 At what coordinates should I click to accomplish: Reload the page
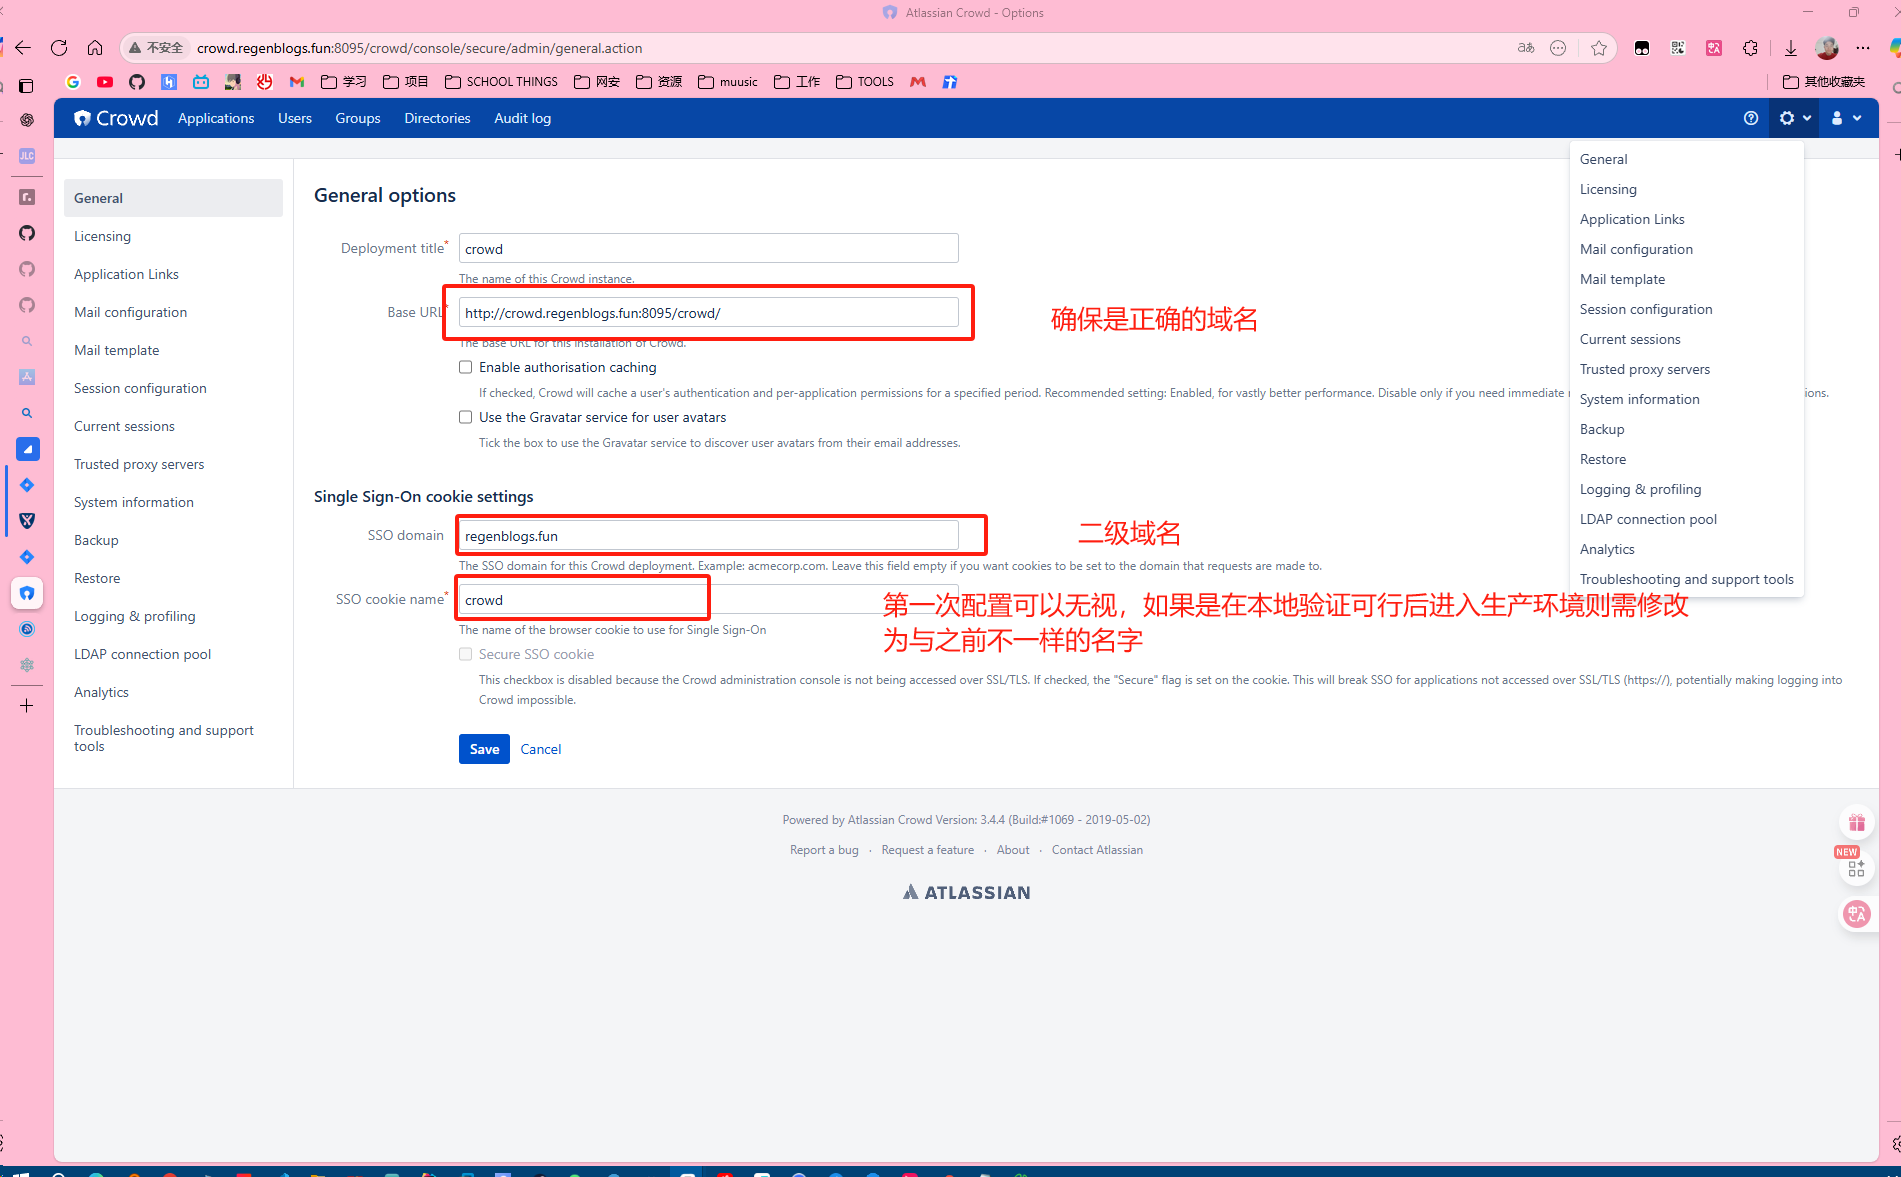[x=59, y=48]
